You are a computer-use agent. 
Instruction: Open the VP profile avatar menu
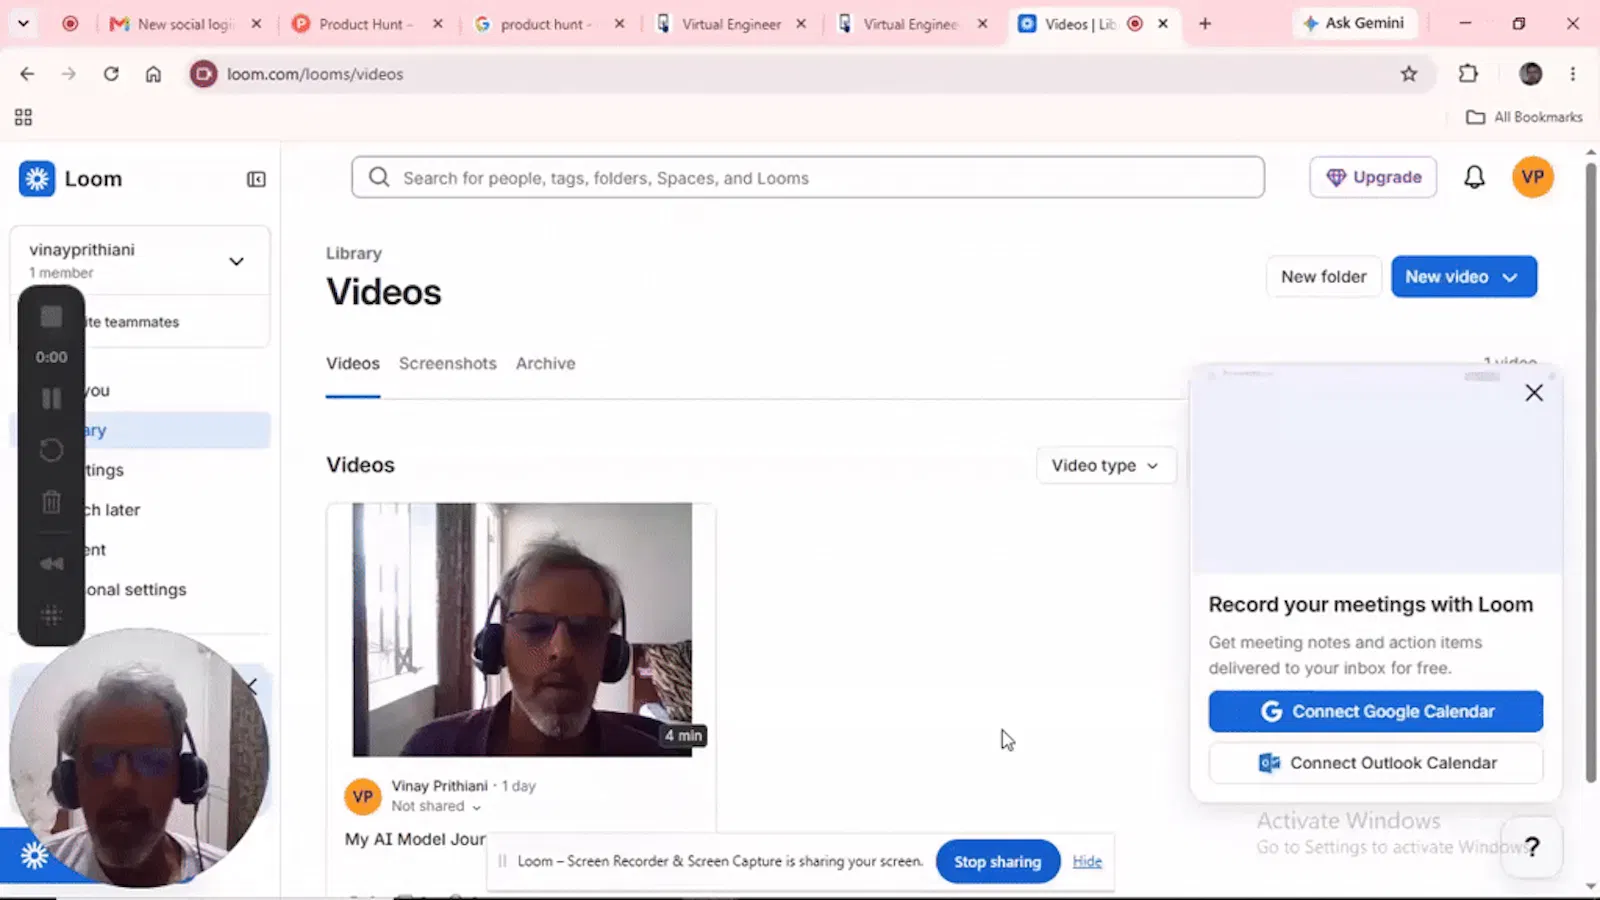click(1532, 177)
